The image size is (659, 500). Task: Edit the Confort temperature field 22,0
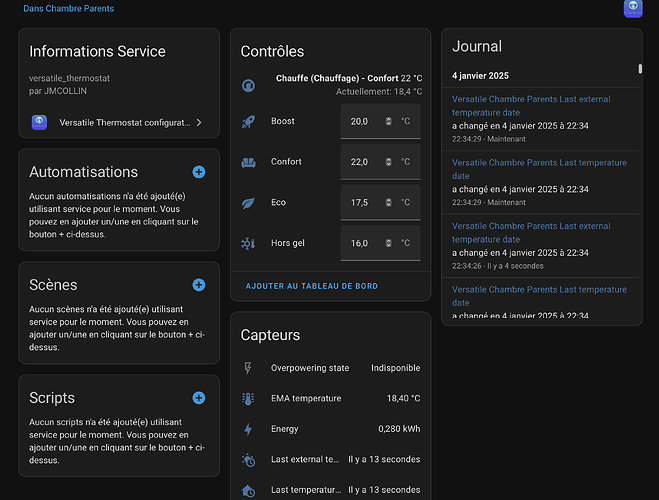tap(380, 162)
